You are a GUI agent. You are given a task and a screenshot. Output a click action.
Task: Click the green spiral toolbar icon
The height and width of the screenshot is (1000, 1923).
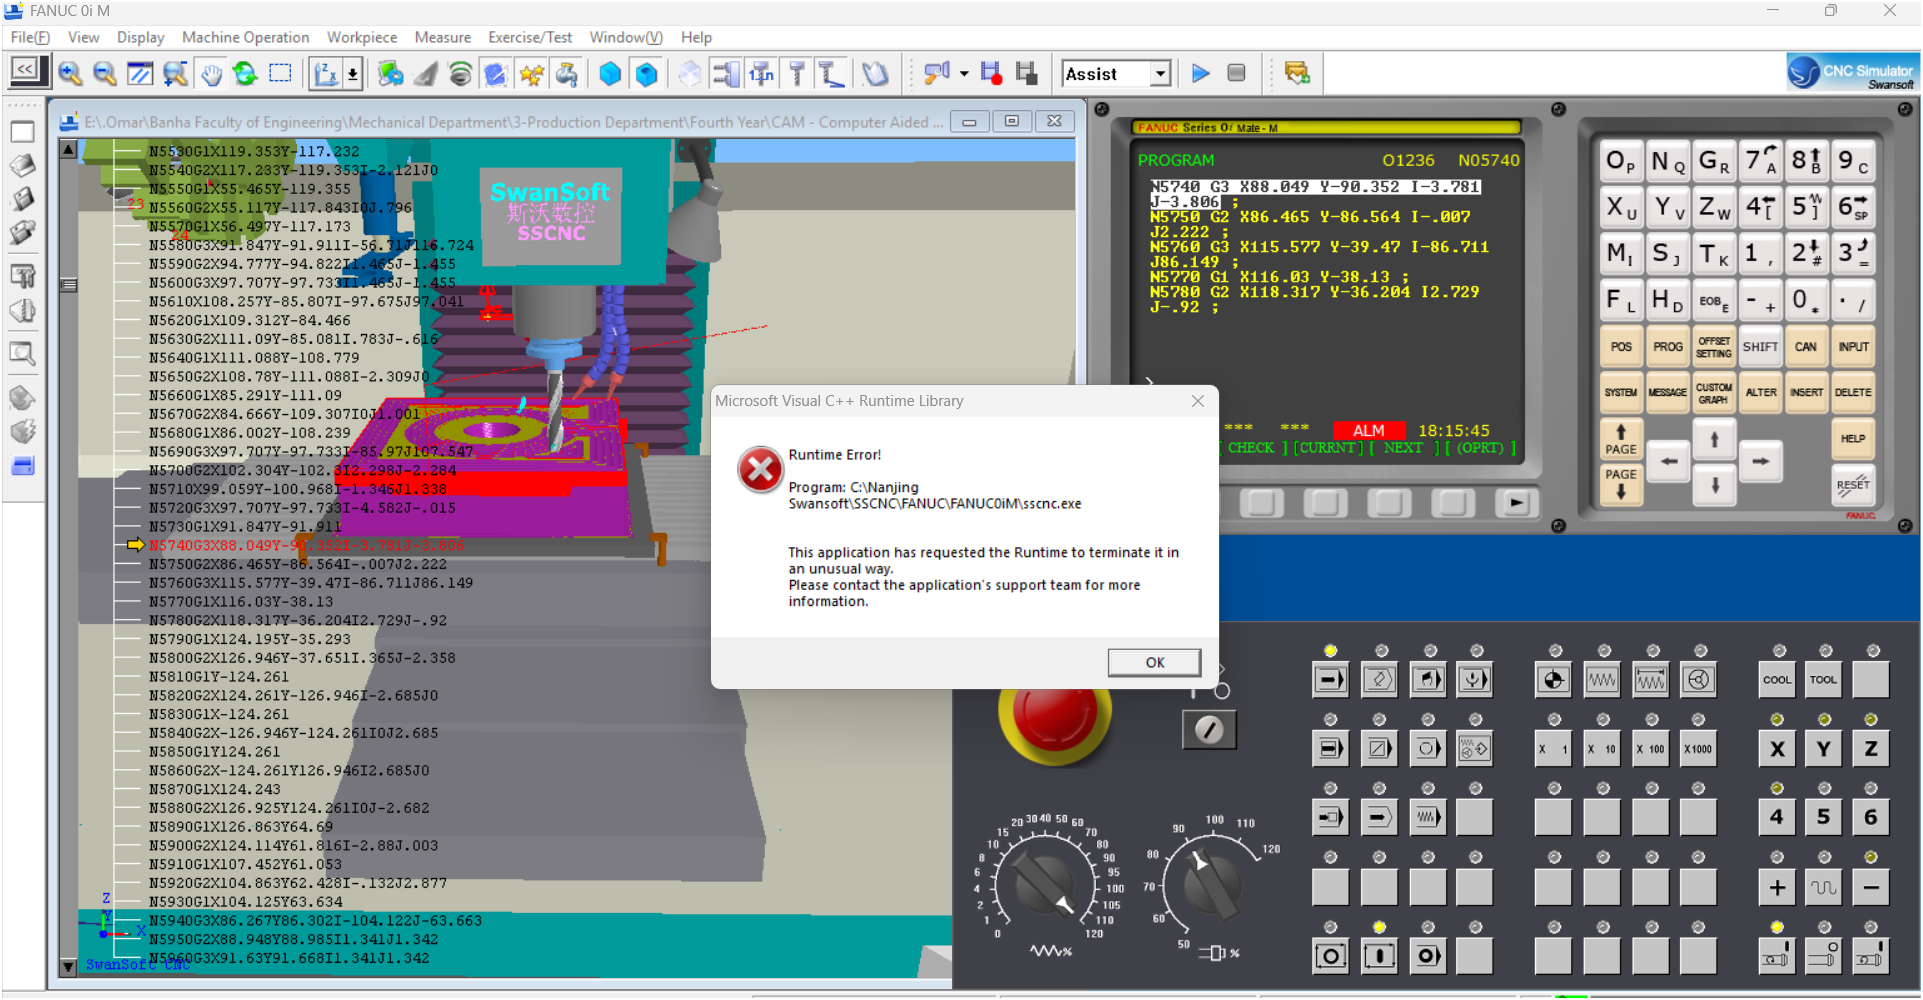[x=460, y=73]
